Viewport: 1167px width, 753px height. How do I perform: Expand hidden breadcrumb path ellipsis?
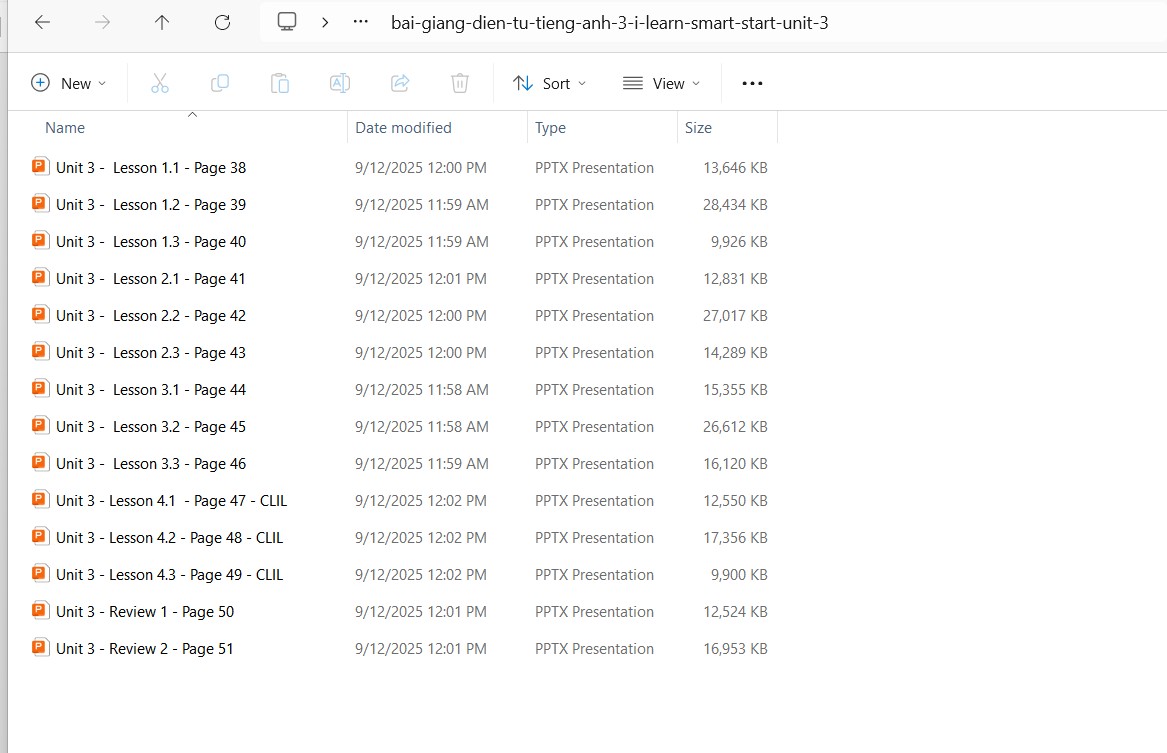(361, 22)
